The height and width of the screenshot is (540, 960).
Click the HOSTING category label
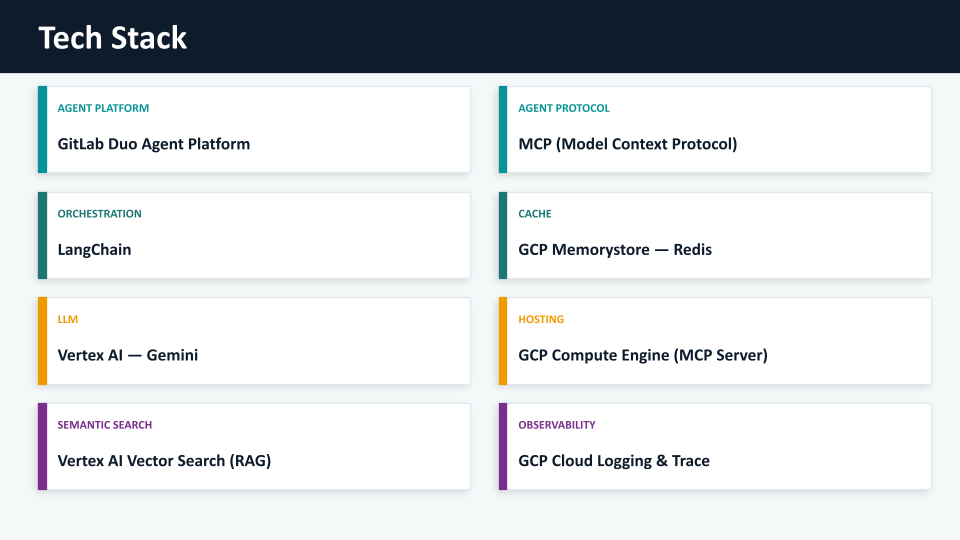pos(540,320)
